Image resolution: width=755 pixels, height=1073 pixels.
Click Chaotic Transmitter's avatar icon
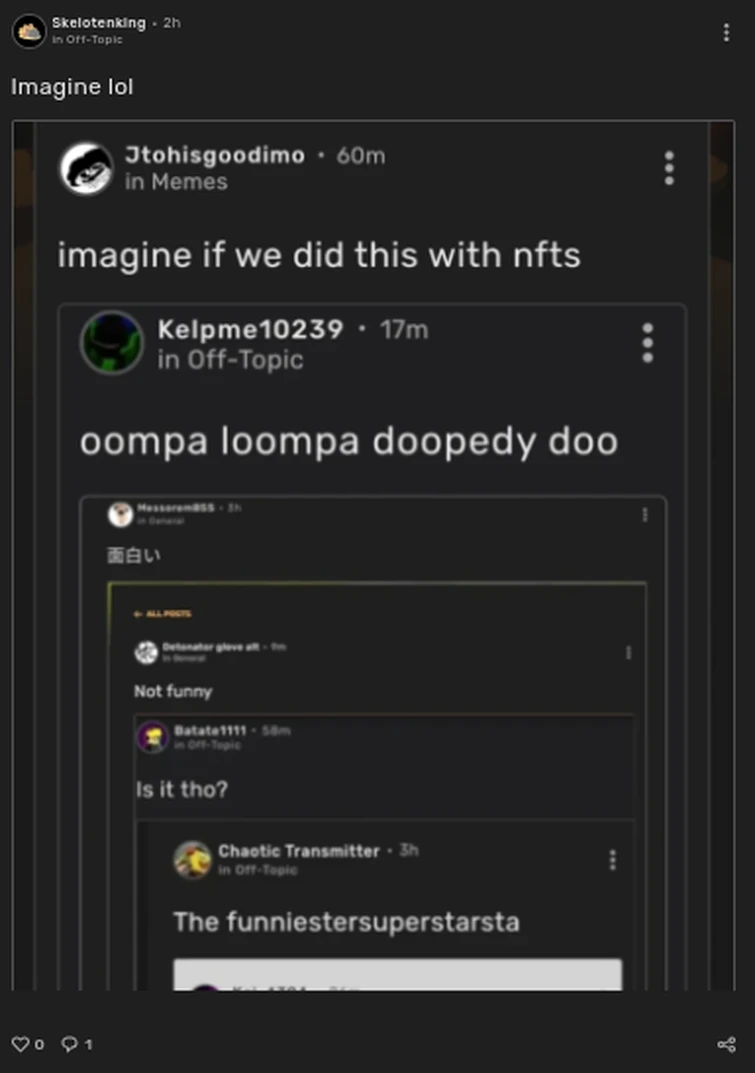click(192, 860)
